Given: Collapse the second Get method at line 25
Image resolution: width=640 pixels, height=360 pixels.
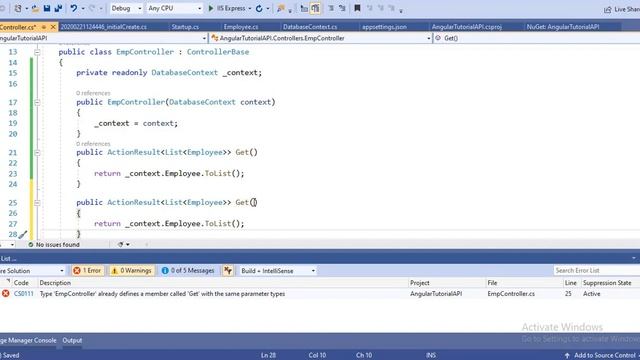Looking at the screenshot, I should (x=37, y=202).
